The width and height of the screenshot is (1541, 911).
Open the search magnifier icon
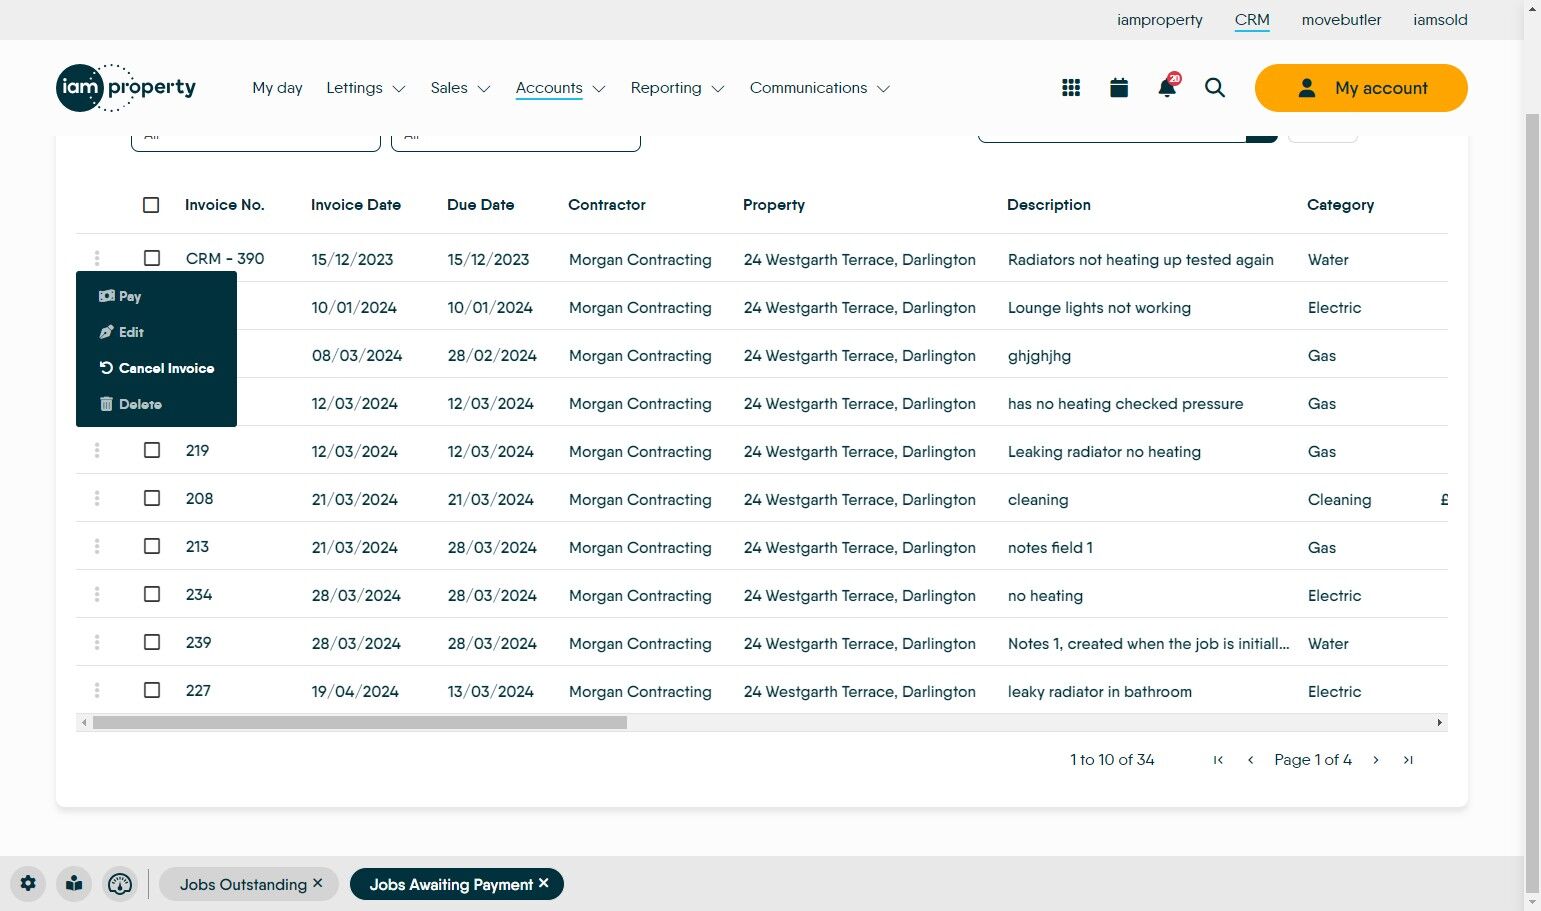pos(1215,88)
